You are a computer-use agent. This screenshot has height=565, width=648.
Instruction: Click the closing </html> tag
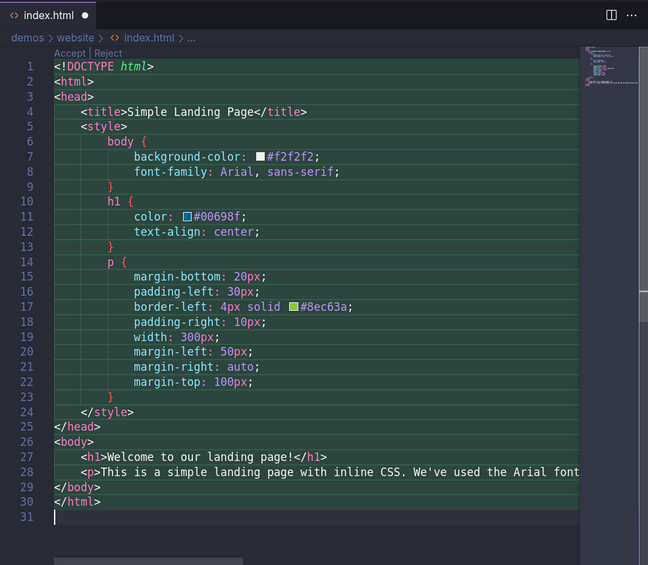coord(77,502)
